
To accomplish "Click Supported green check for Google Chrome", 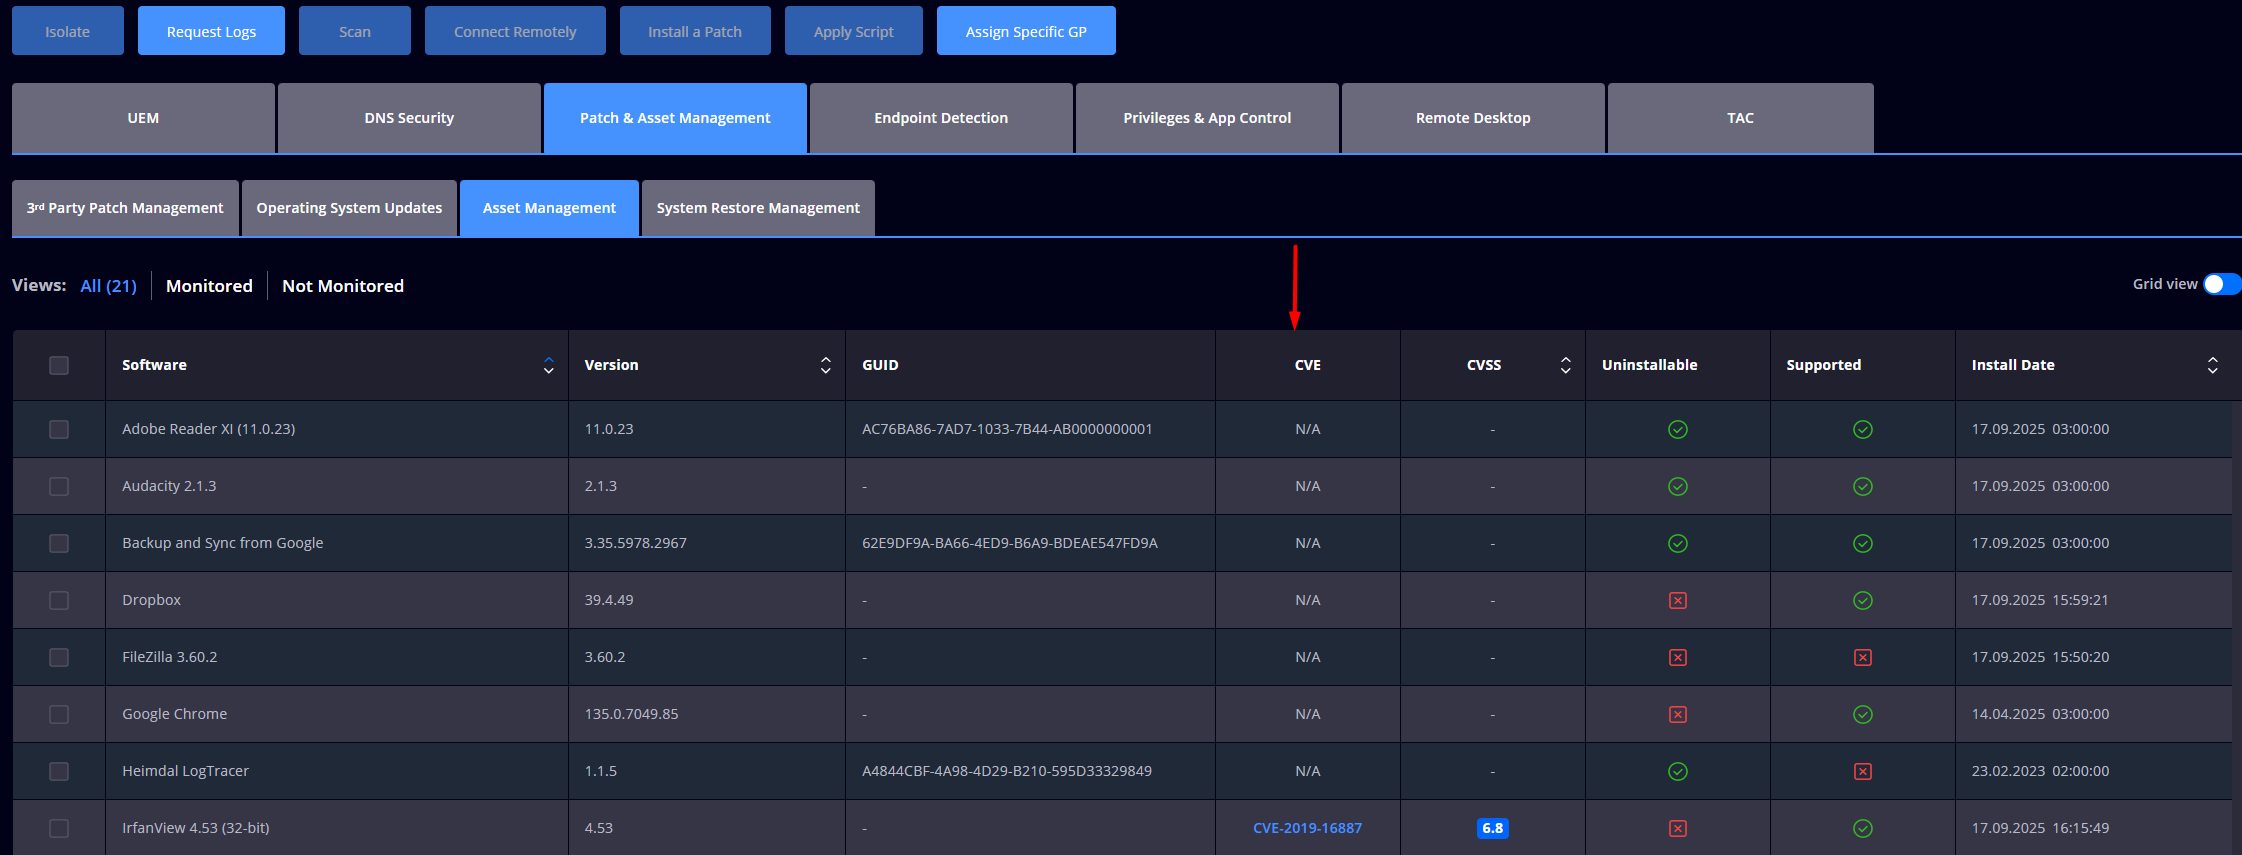I will (1863, 714).
